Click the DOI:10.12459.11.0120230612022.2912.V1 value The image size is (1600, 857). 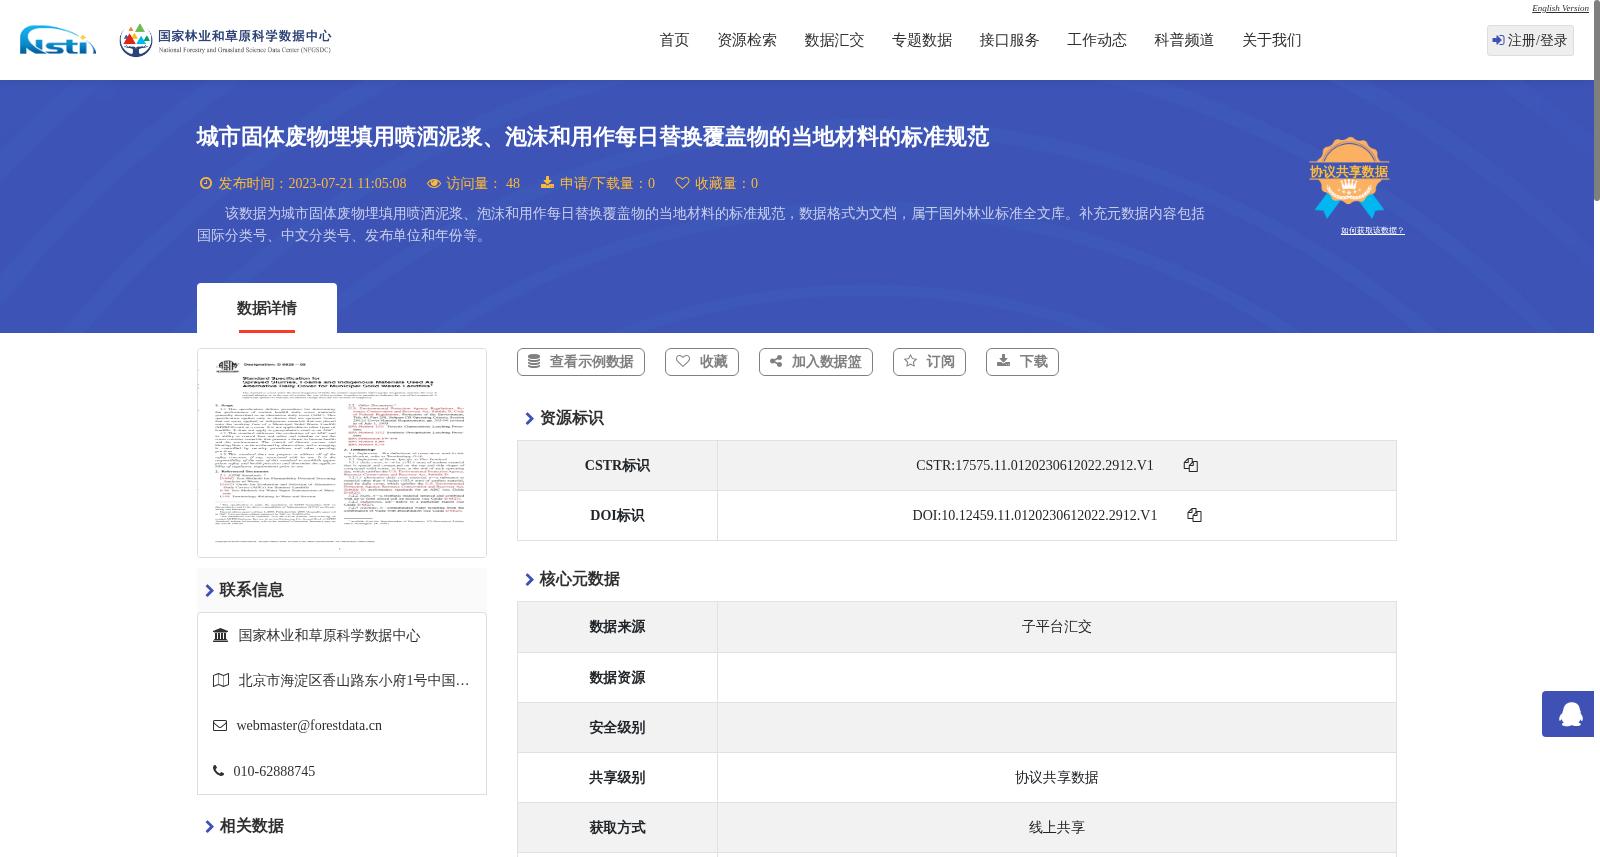(1035, 515)
